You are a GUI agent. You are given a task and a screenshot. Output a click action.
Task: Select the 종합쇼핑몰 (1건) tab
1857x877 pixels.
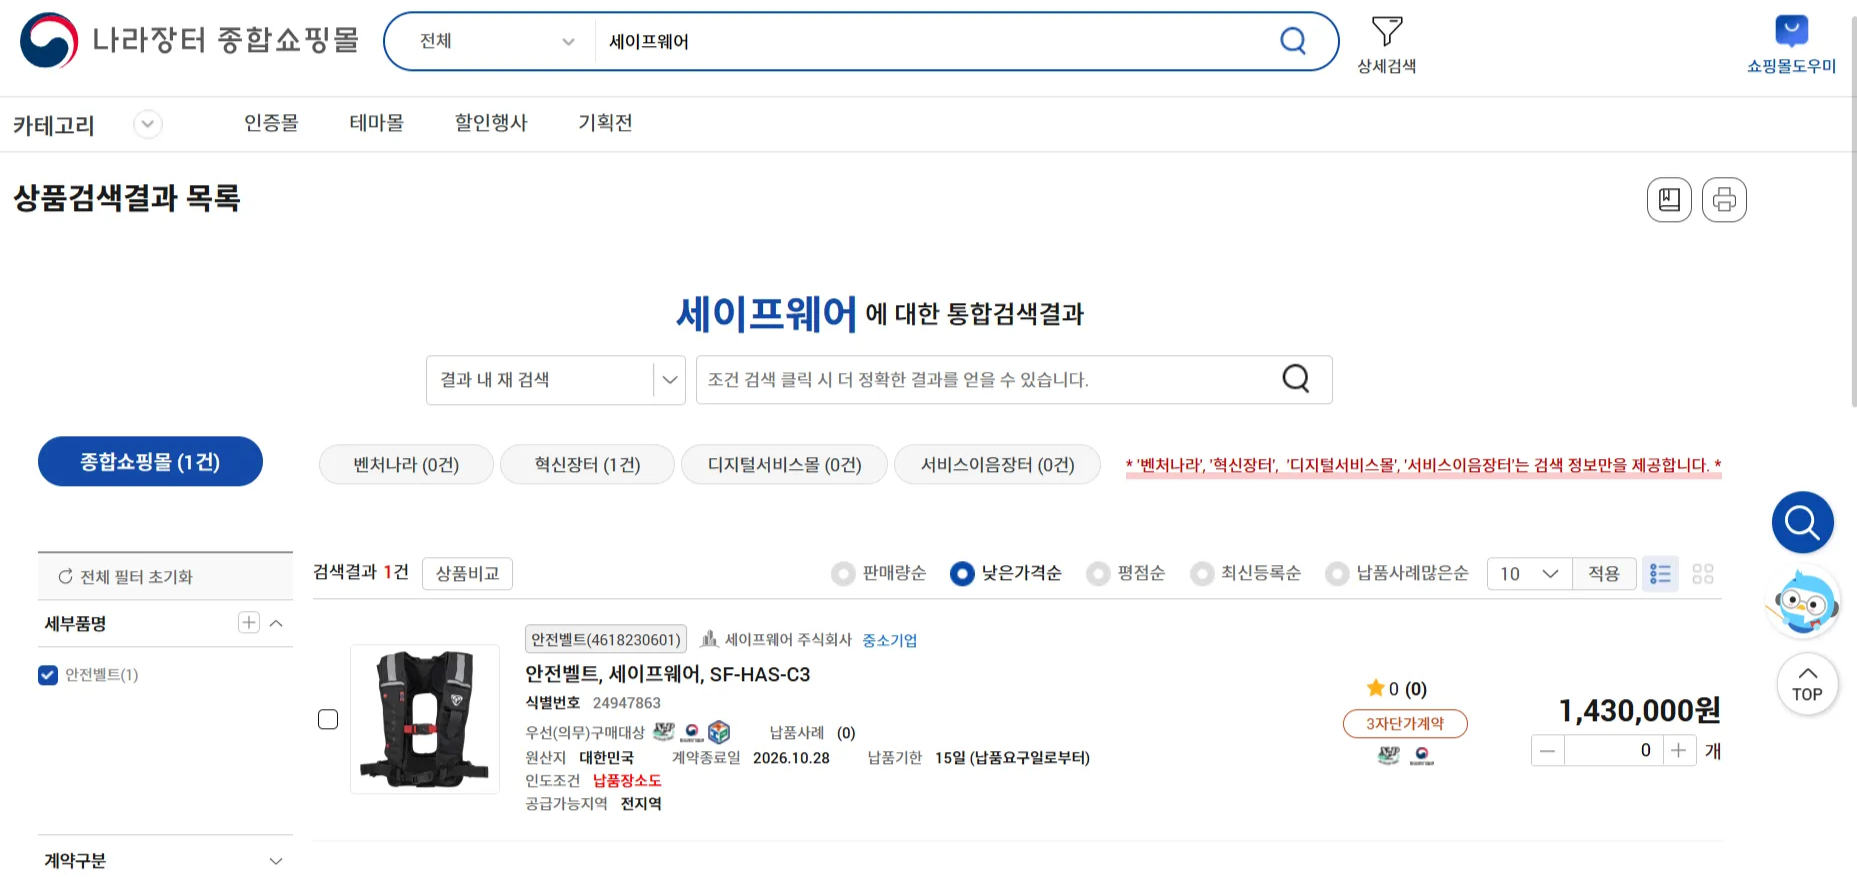[150, 461]
